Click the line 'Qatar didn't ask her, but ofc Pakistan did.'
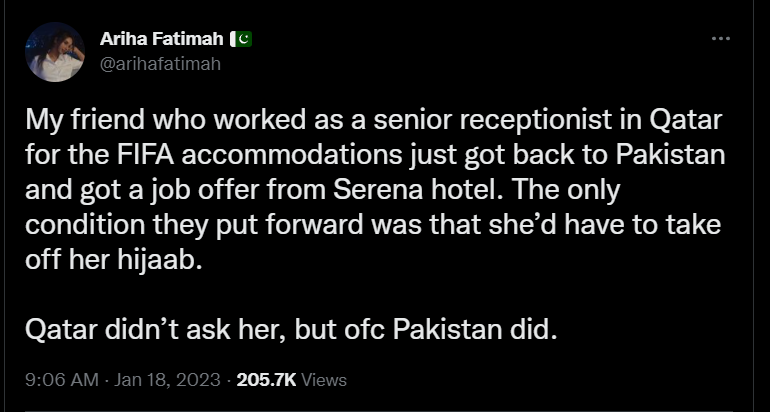 point(291,330)
